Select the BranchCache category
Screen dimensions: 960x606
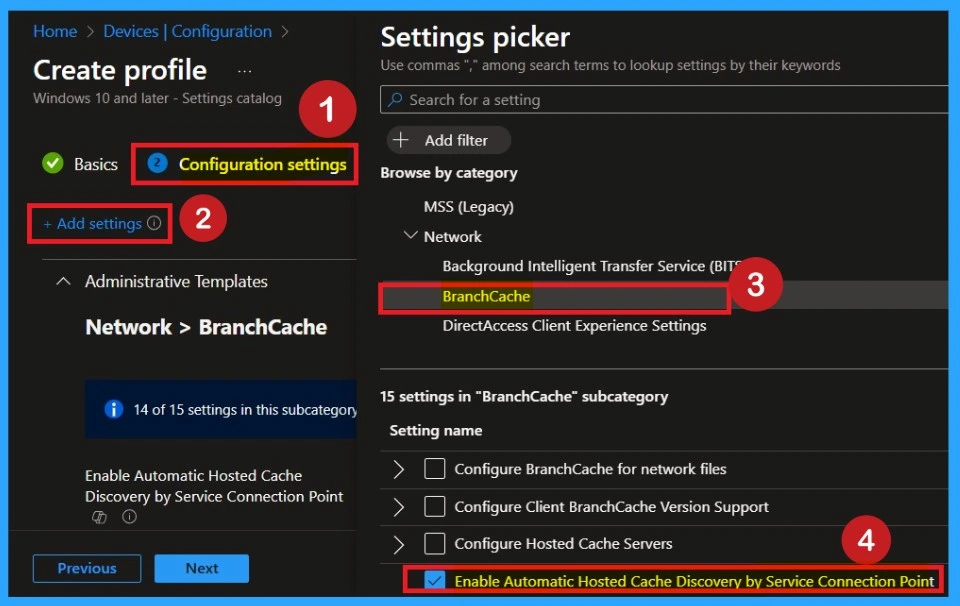click(486, 296)
